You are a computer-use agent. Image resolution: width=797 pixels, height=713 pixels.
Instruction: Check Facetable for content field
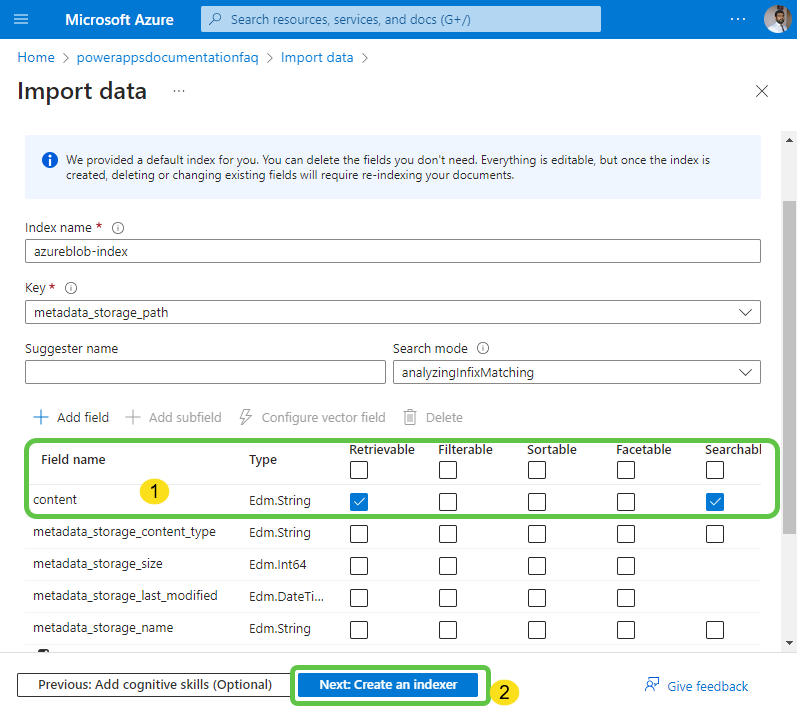pos(626,502)
